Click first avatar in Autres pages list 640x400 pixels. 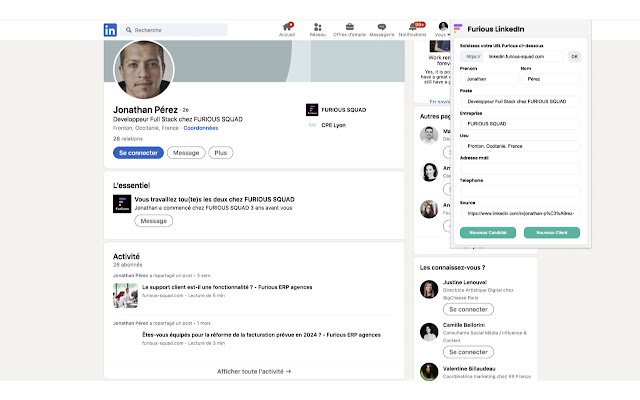[429, 135]
